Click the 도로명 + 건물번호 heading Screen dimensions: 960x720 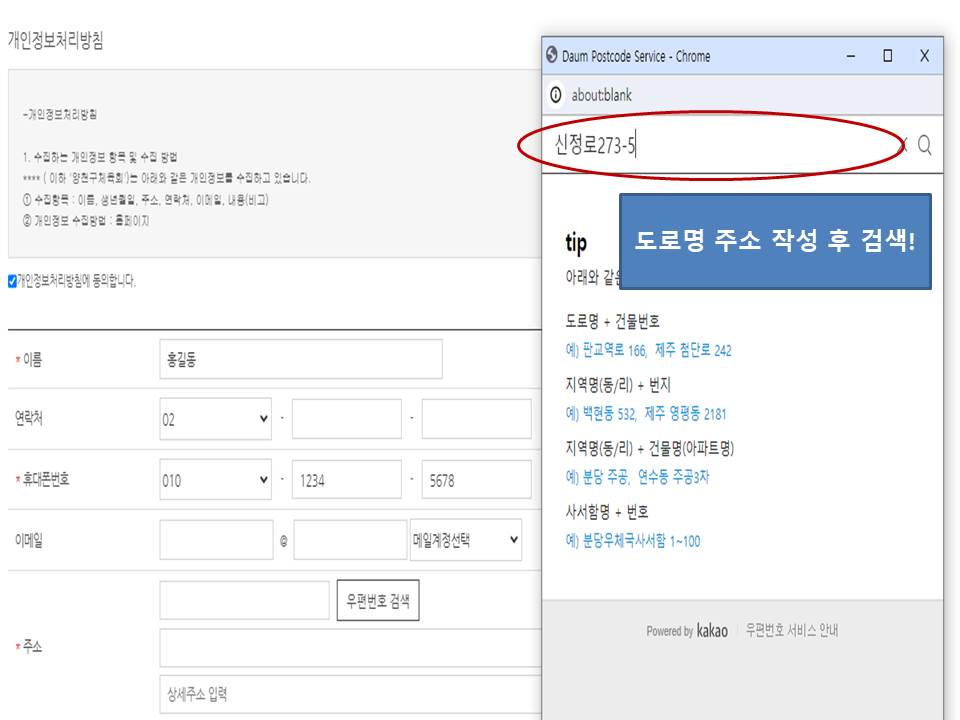tap(612, 321)
